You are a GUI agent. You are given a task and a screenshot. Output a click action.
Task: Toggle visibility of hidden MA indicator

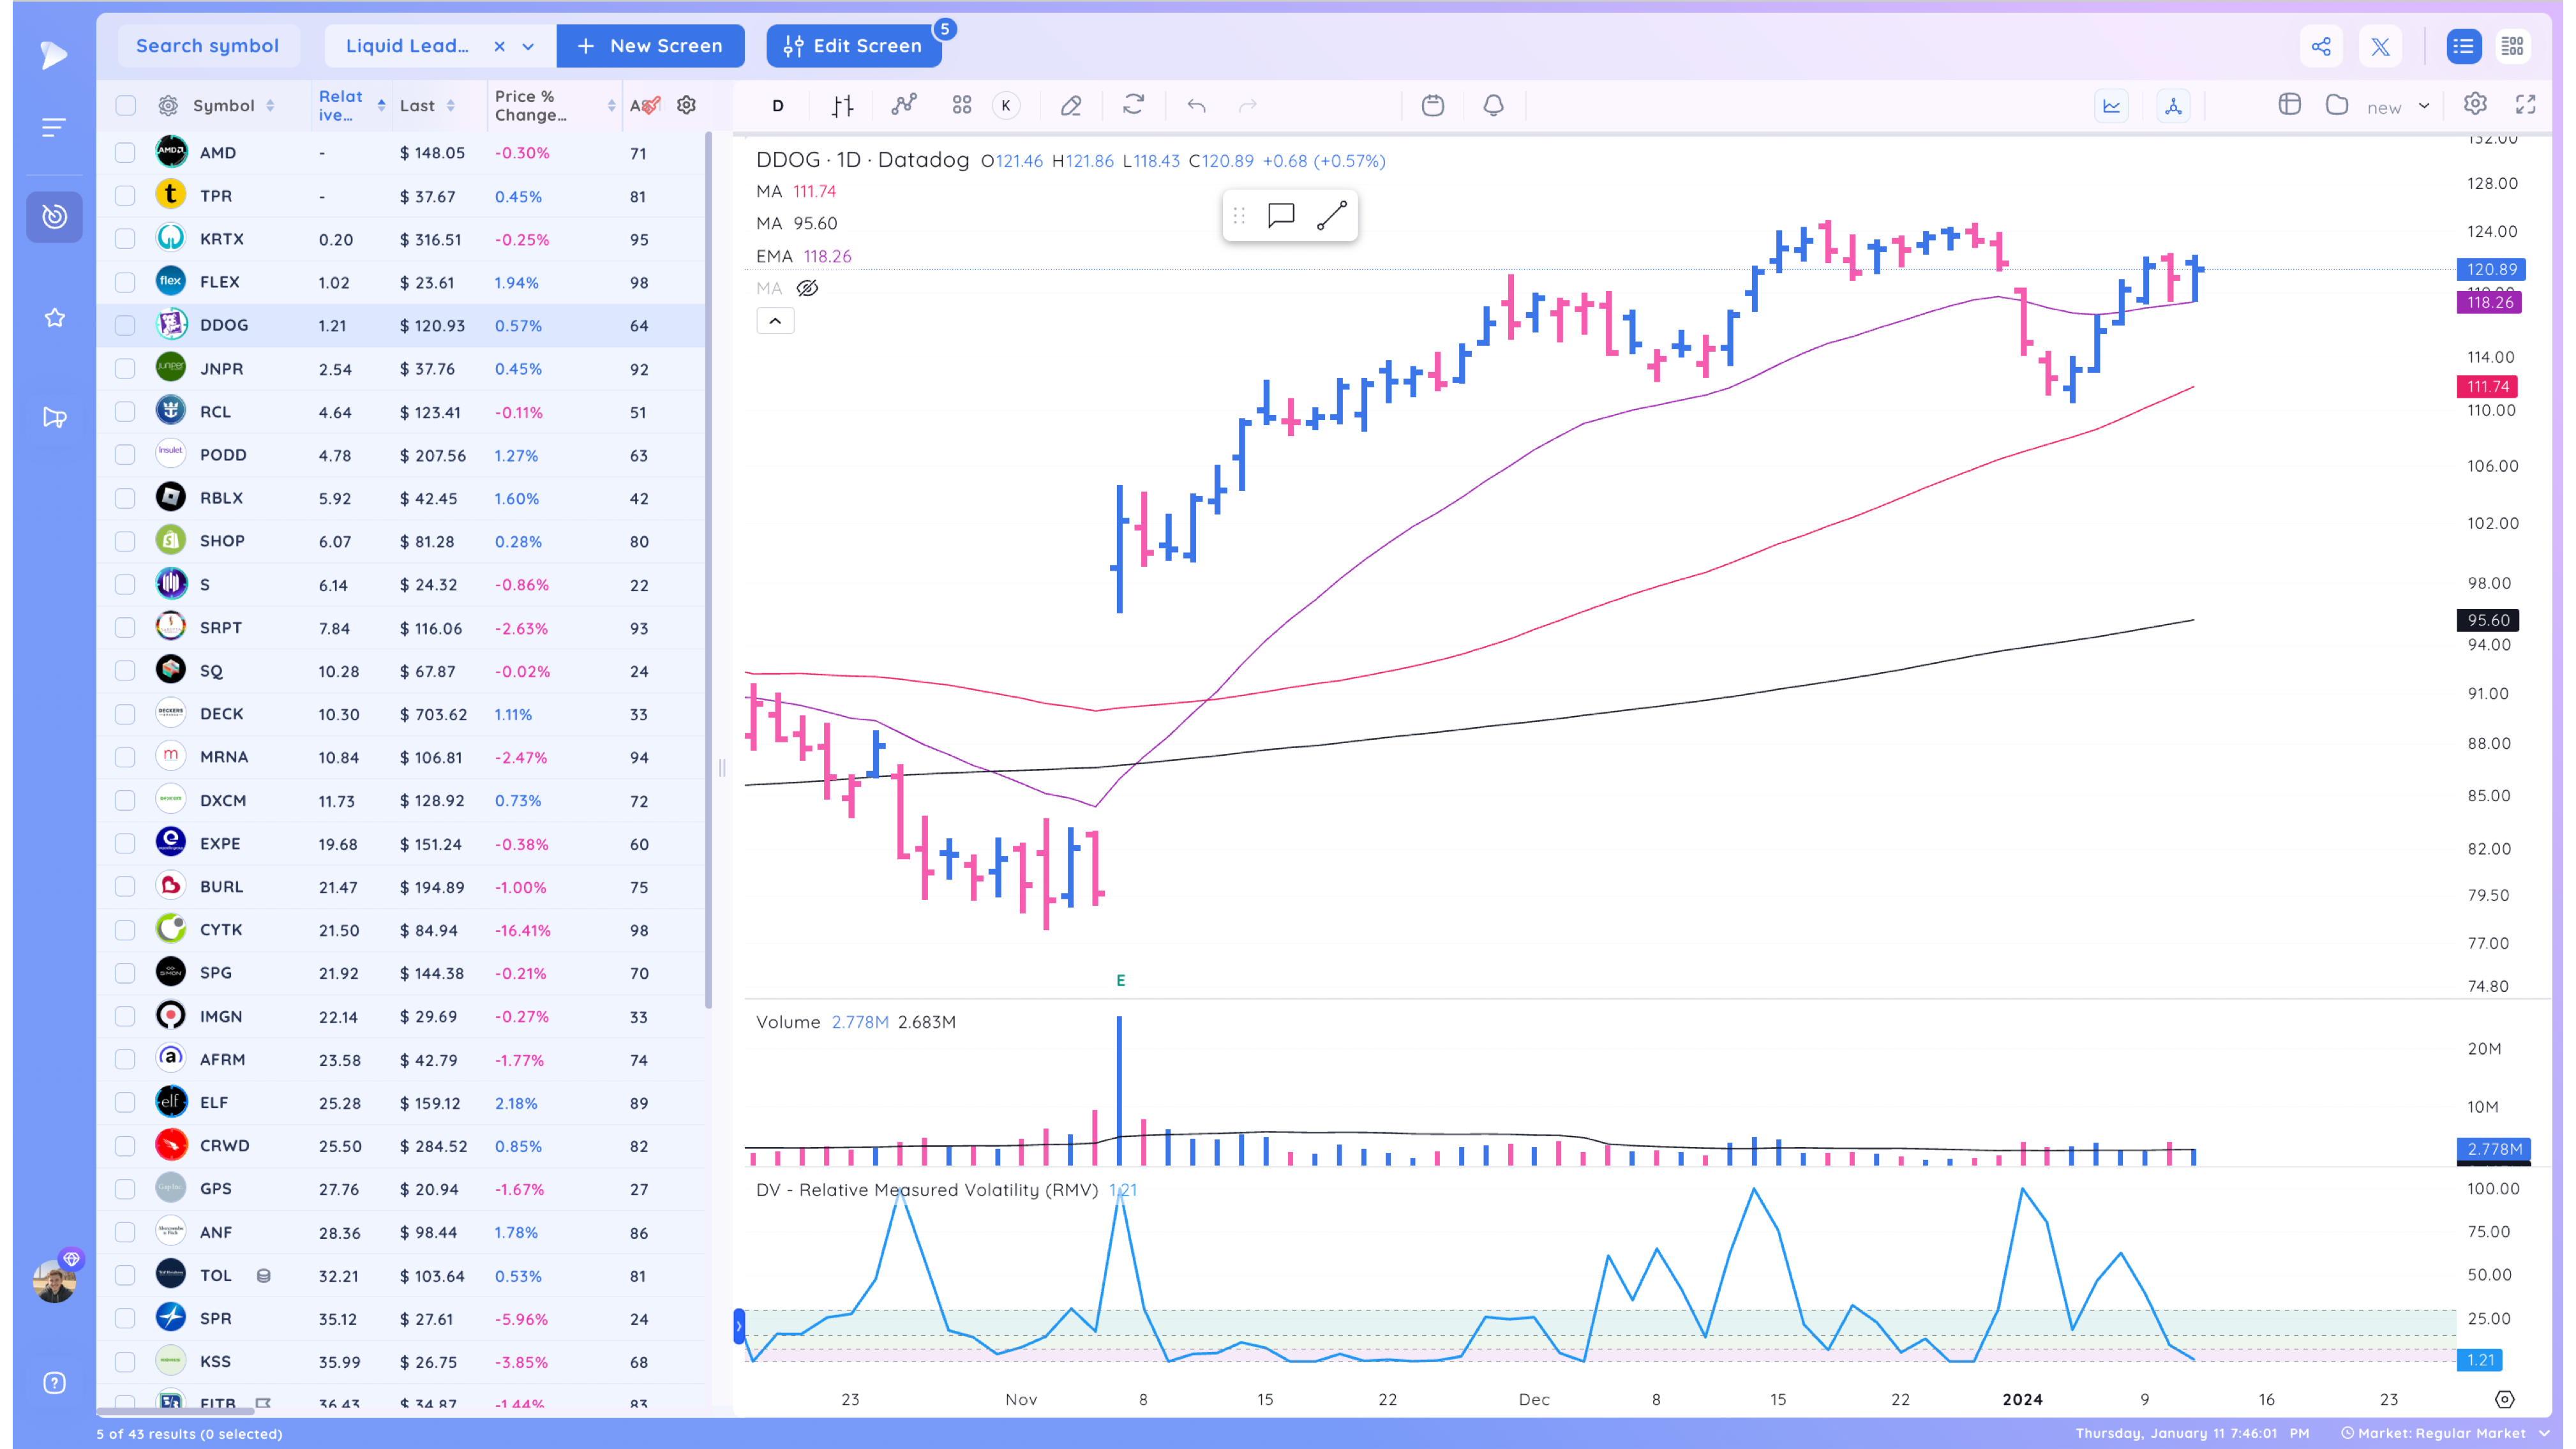[807, 288]
